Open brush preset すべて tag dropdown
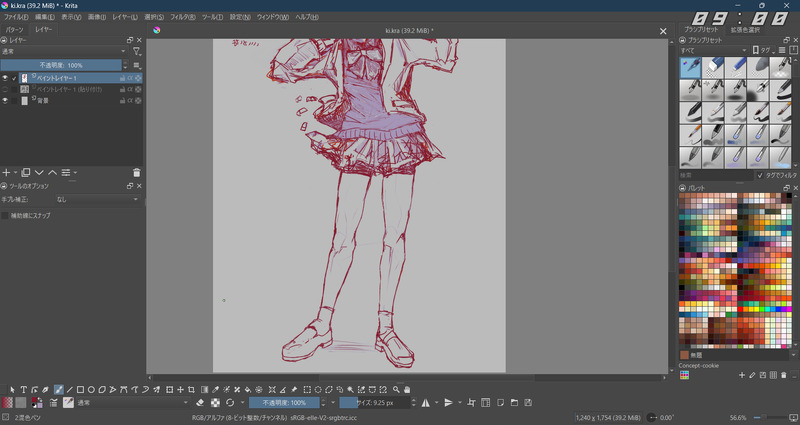 pyautogui.click(x=713, y=49)
